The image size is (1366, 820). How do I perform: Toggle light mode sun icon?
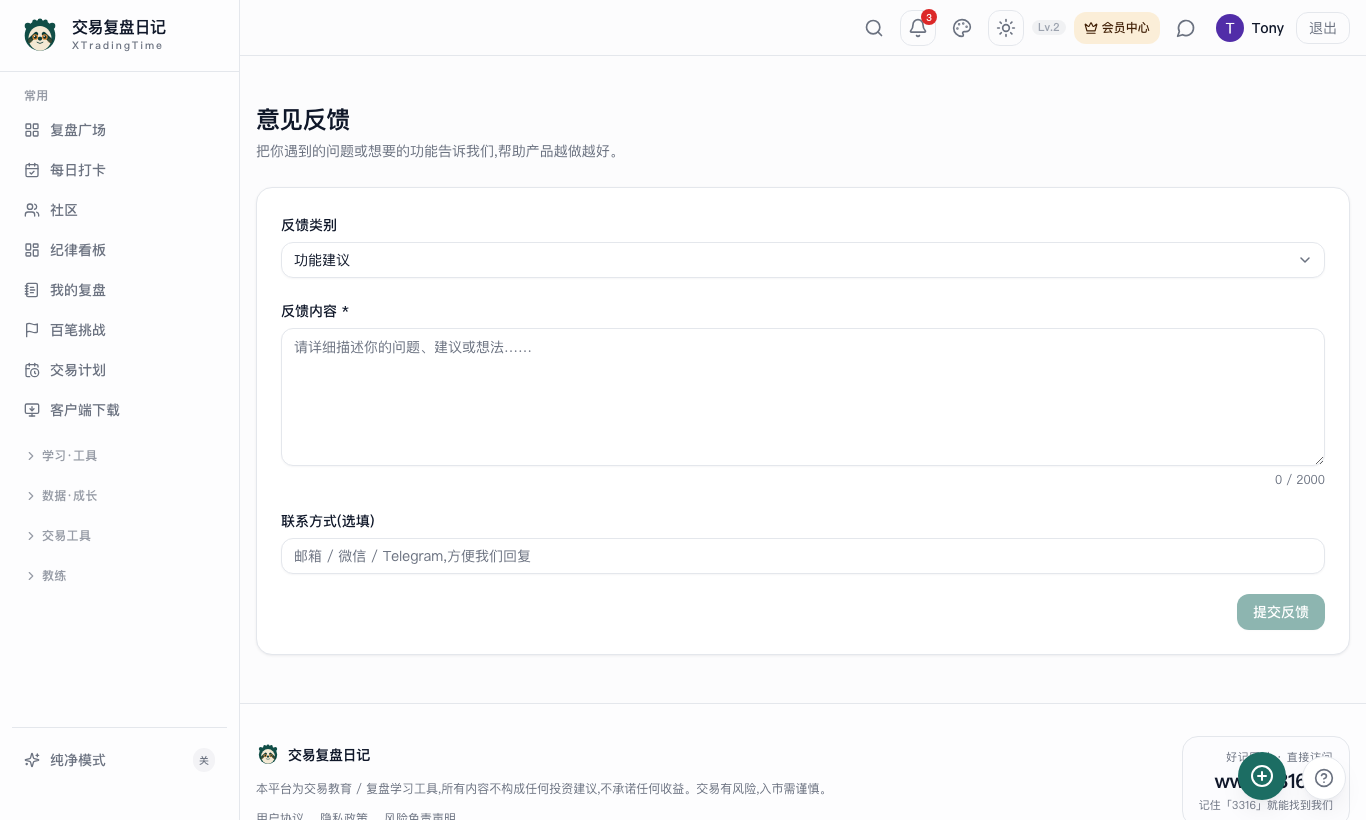pyautogui.click(x=1006, y=28)
